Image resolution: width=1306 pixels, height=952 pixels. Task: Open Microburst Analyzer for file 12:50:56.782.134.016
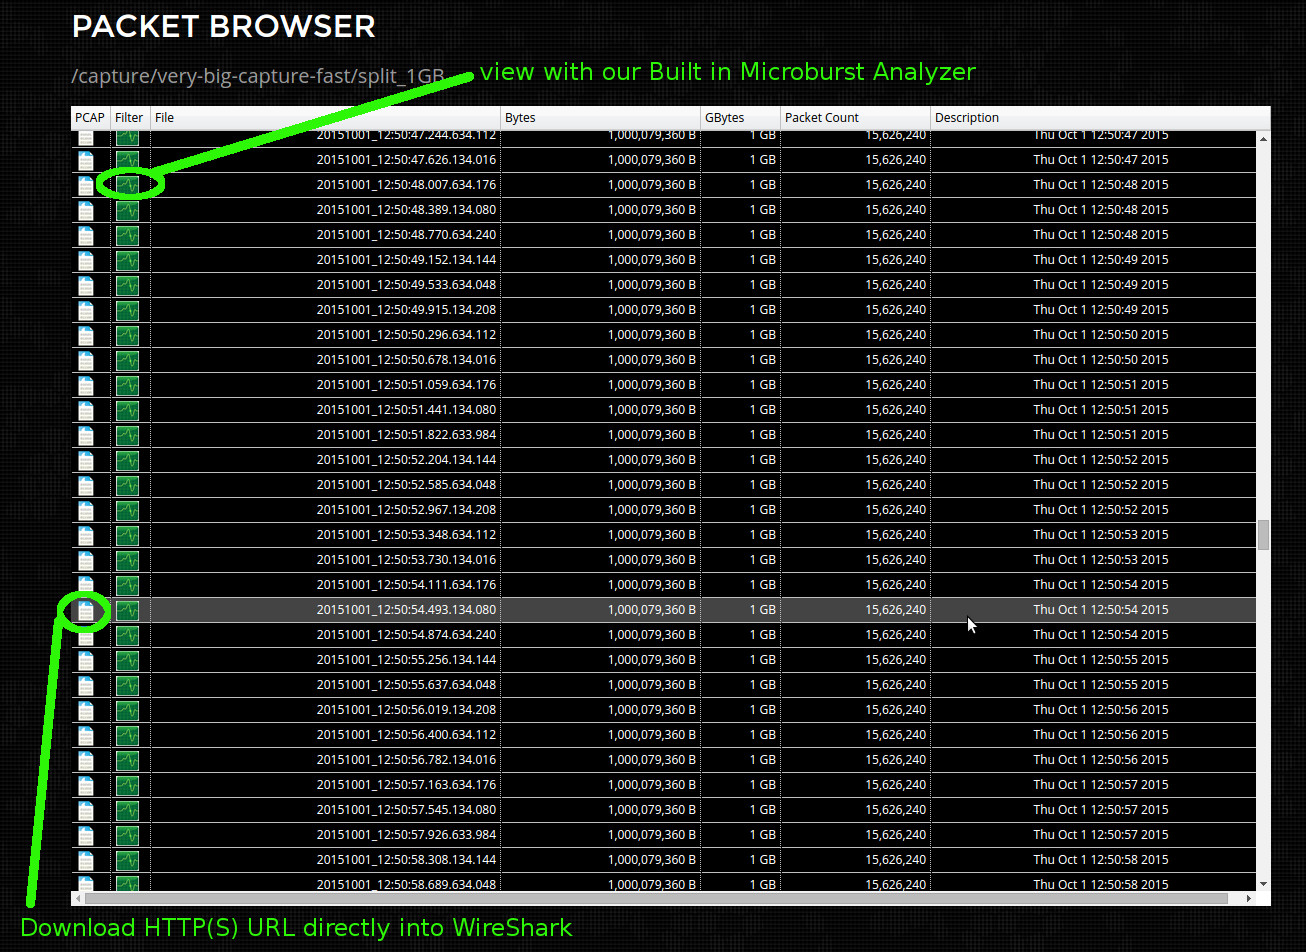point(128,759)
